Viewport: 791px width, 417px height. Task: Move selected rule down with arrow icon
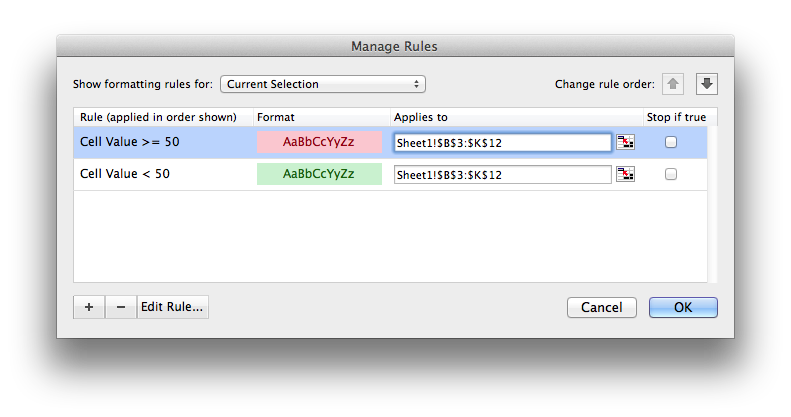[707, 84]
